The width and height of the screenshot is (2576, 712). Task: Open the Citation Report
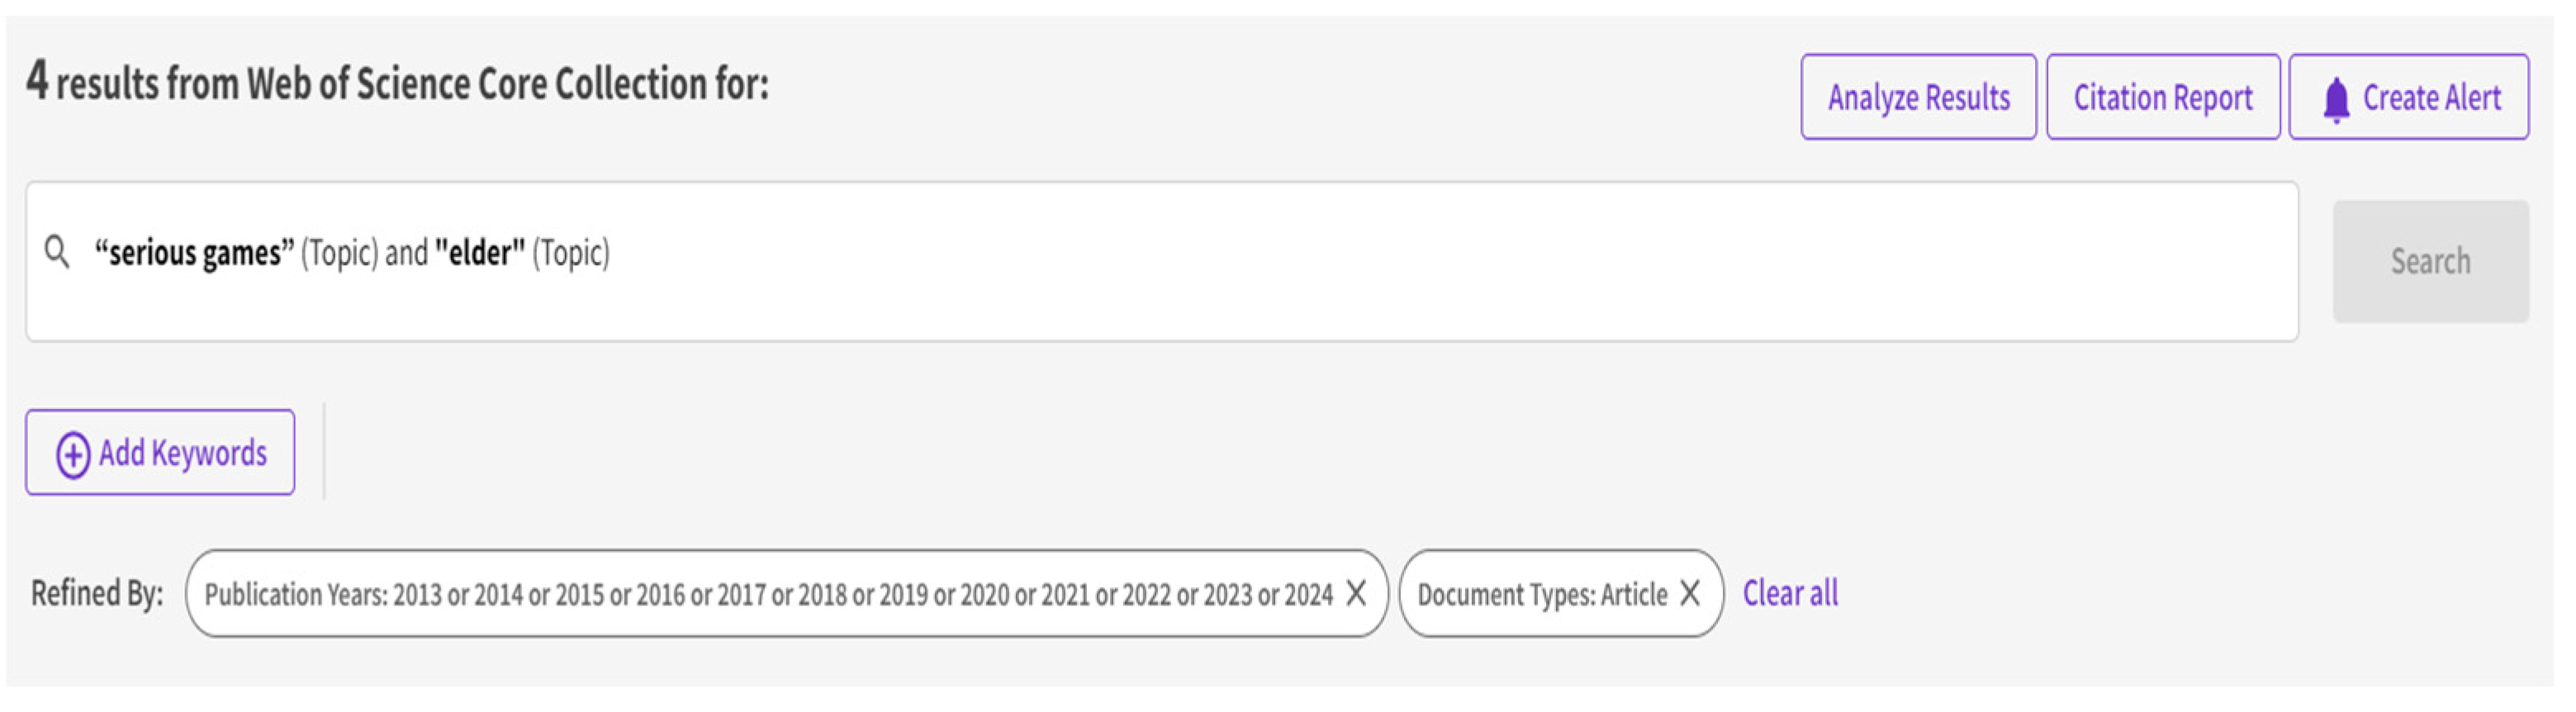point(2162,97)
